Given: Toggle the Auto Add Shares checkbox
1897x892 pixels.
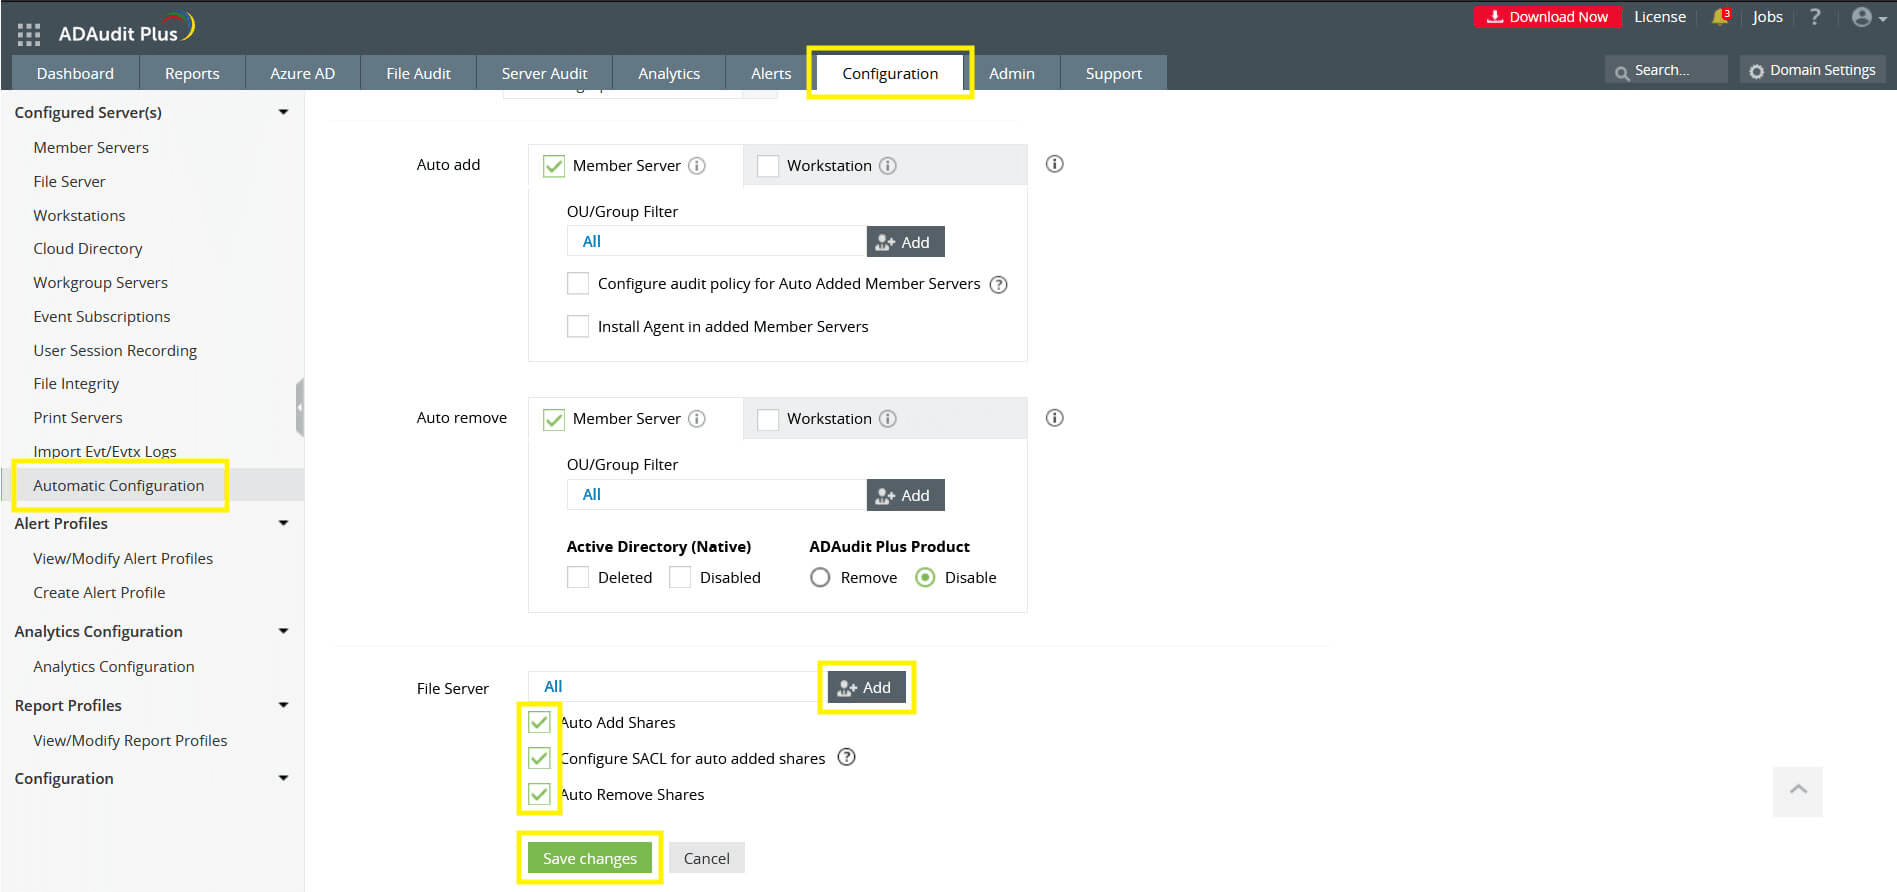Looking at the screenshot, I should [x=539, y=722].
